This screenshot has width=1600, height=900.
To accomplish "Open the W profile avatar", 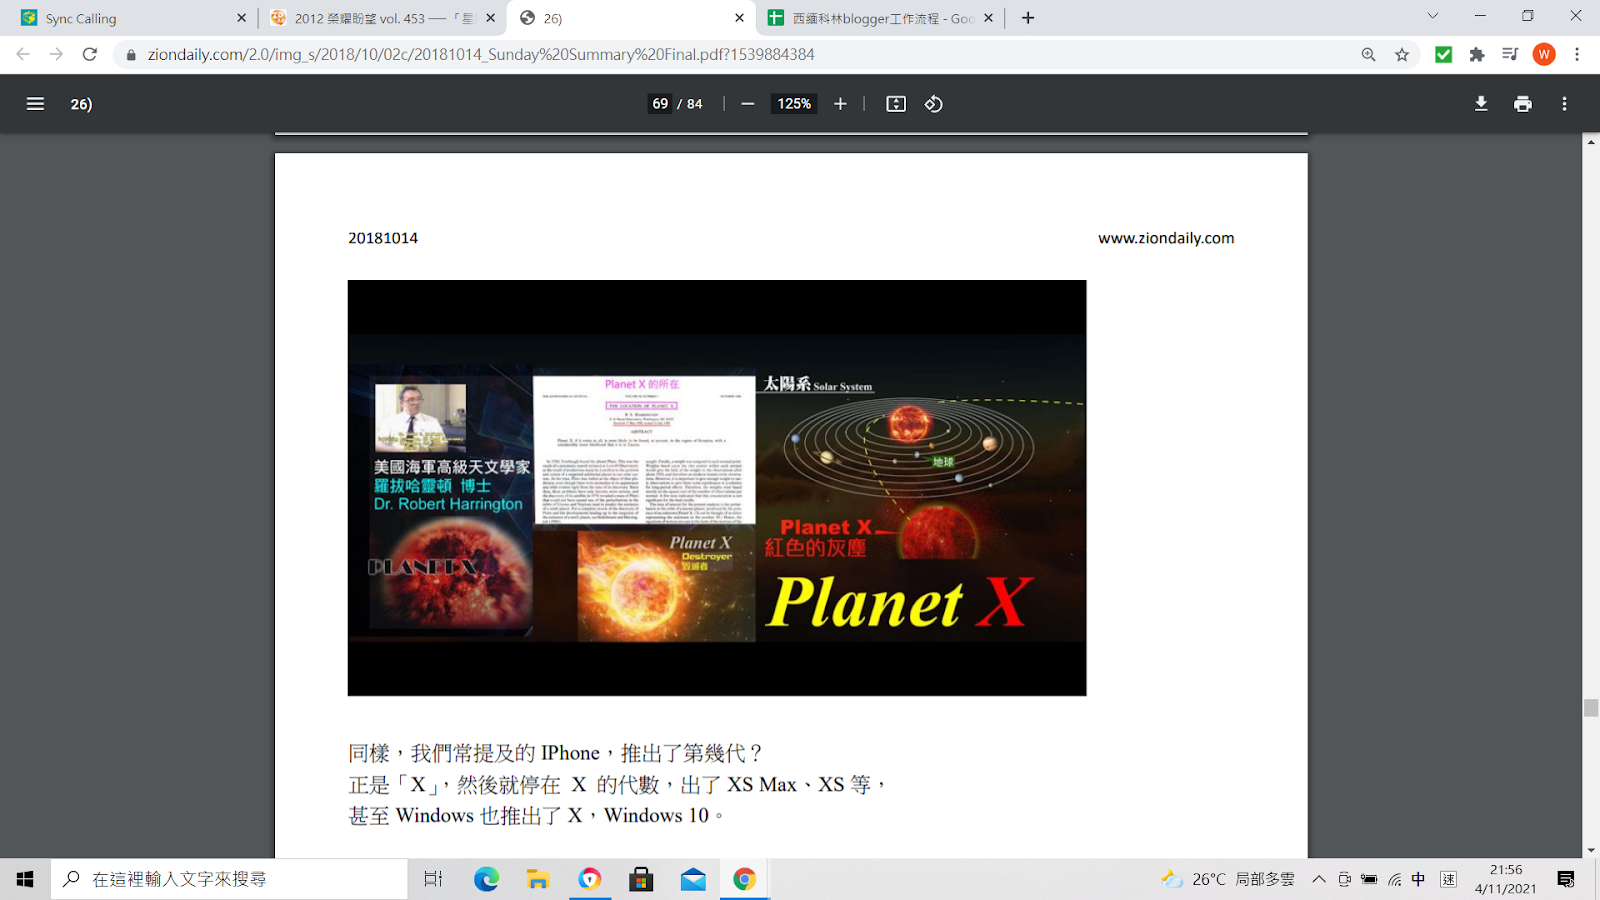I will point(1544,55).
